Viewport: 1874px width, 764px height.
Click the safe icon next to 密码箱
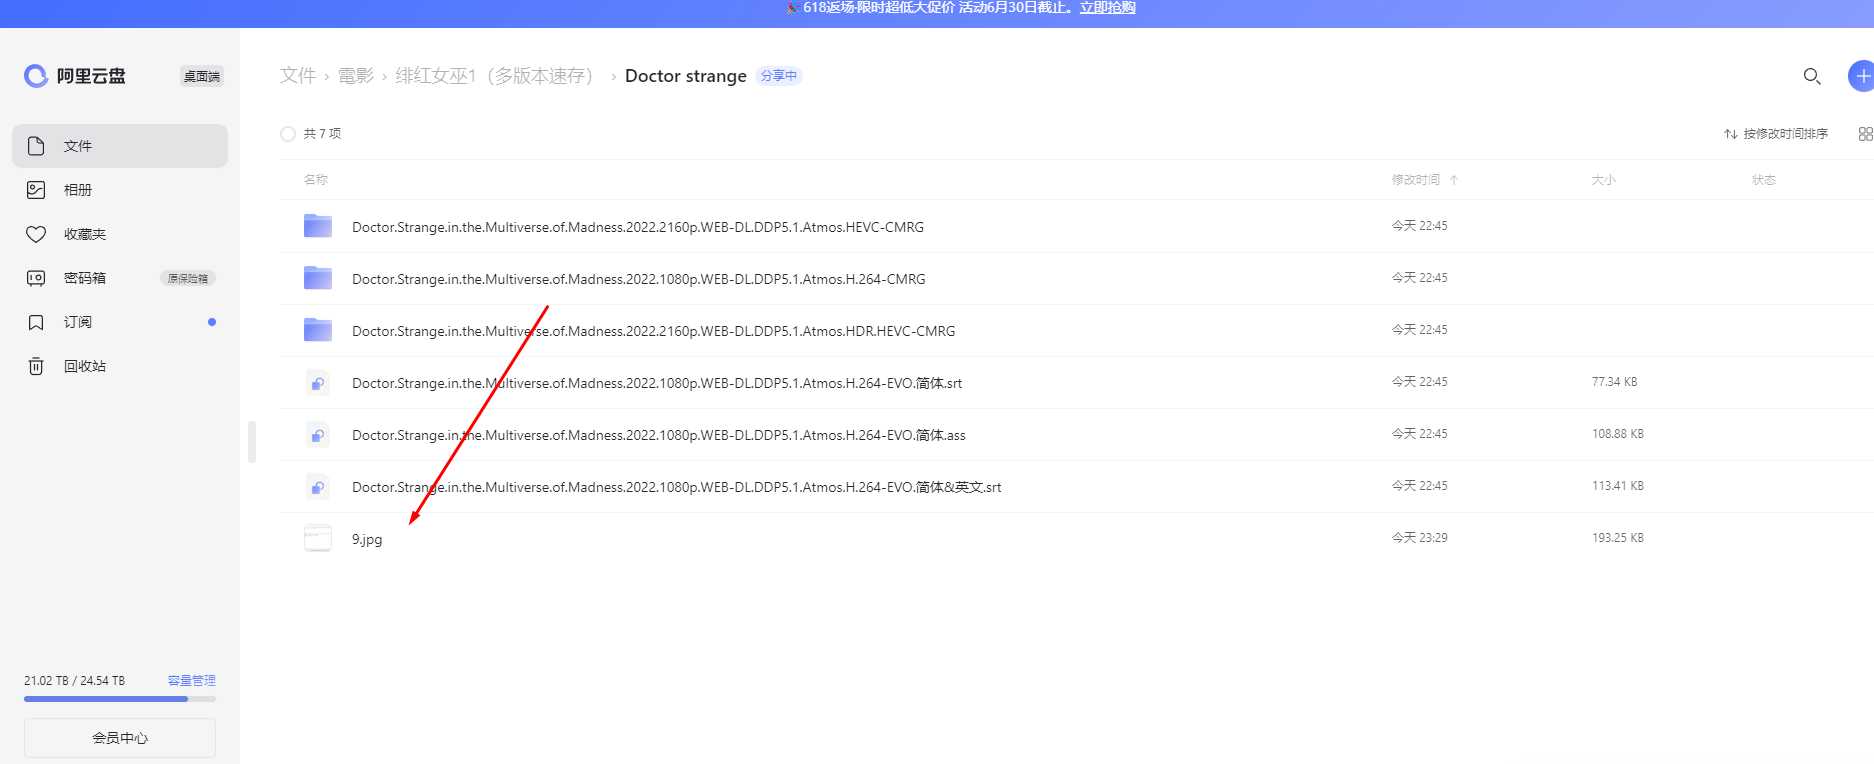(36, 278)
